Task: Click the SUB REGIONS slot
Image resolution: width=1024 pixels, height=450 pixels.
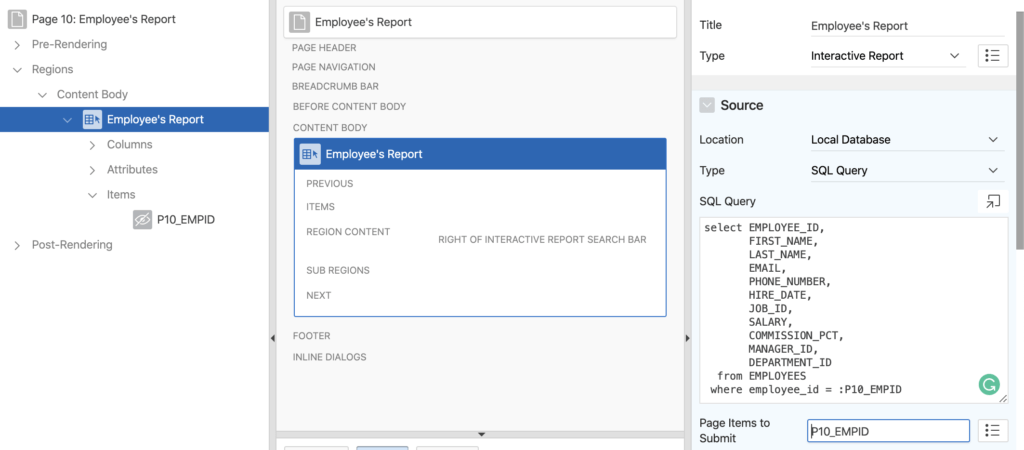Action: (x=338, y=270)
